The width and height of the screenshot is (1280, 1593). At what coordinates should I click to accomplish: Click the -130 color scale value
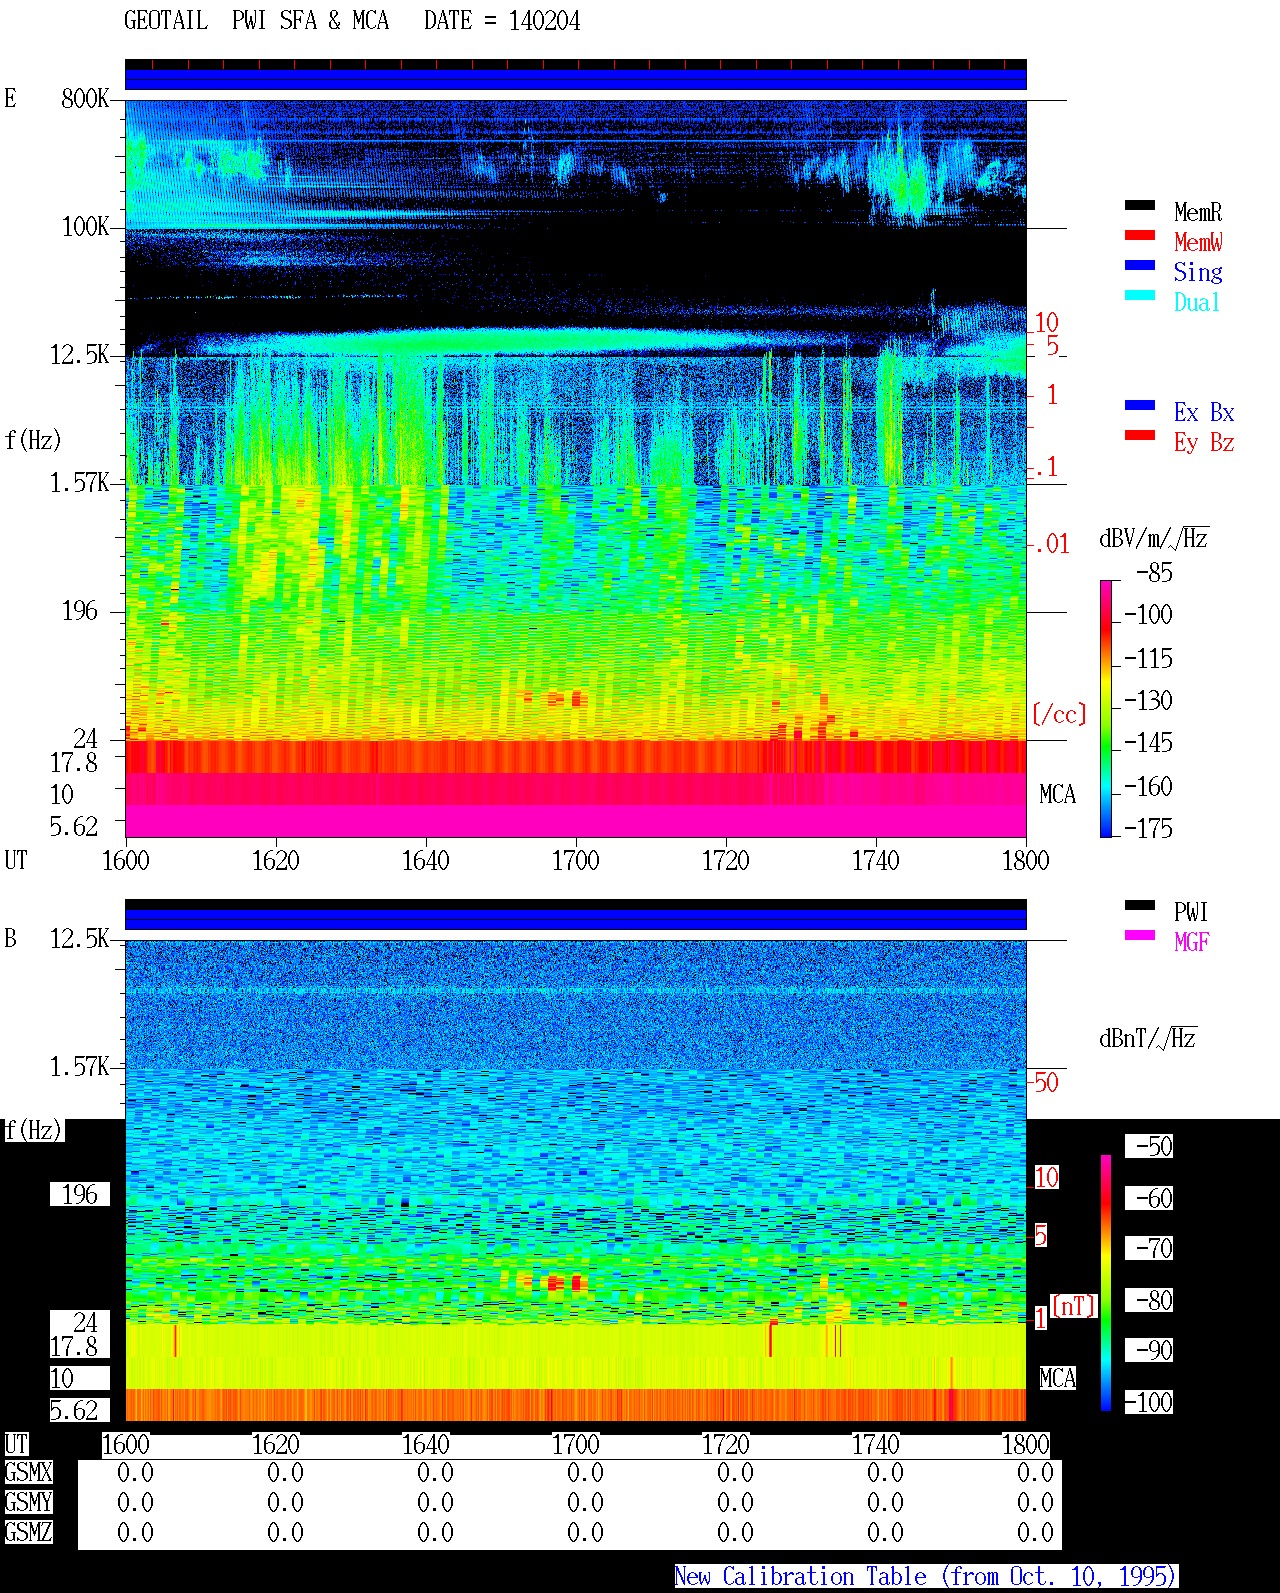(x=1148, y=701)
